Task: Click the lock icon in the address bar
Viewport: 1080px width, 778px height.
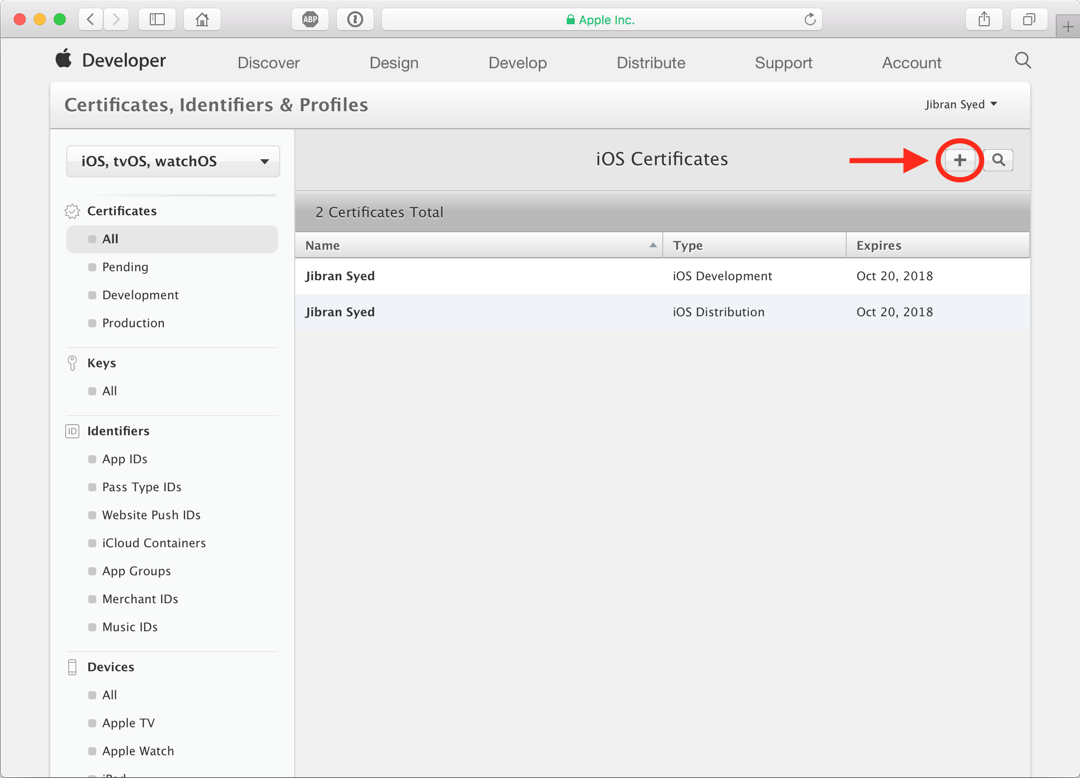Action: (570, 20)
